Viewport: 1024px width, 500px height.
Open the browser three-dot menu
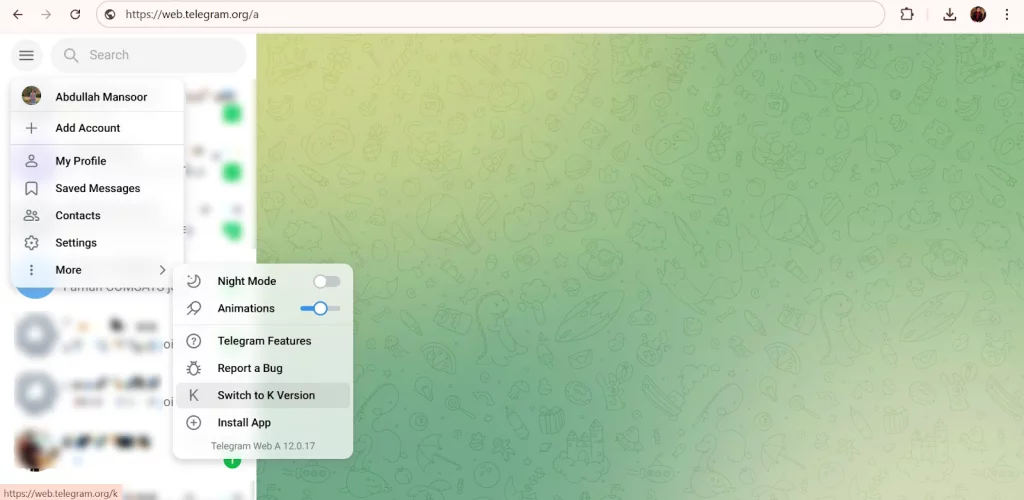pos(1006,14)
